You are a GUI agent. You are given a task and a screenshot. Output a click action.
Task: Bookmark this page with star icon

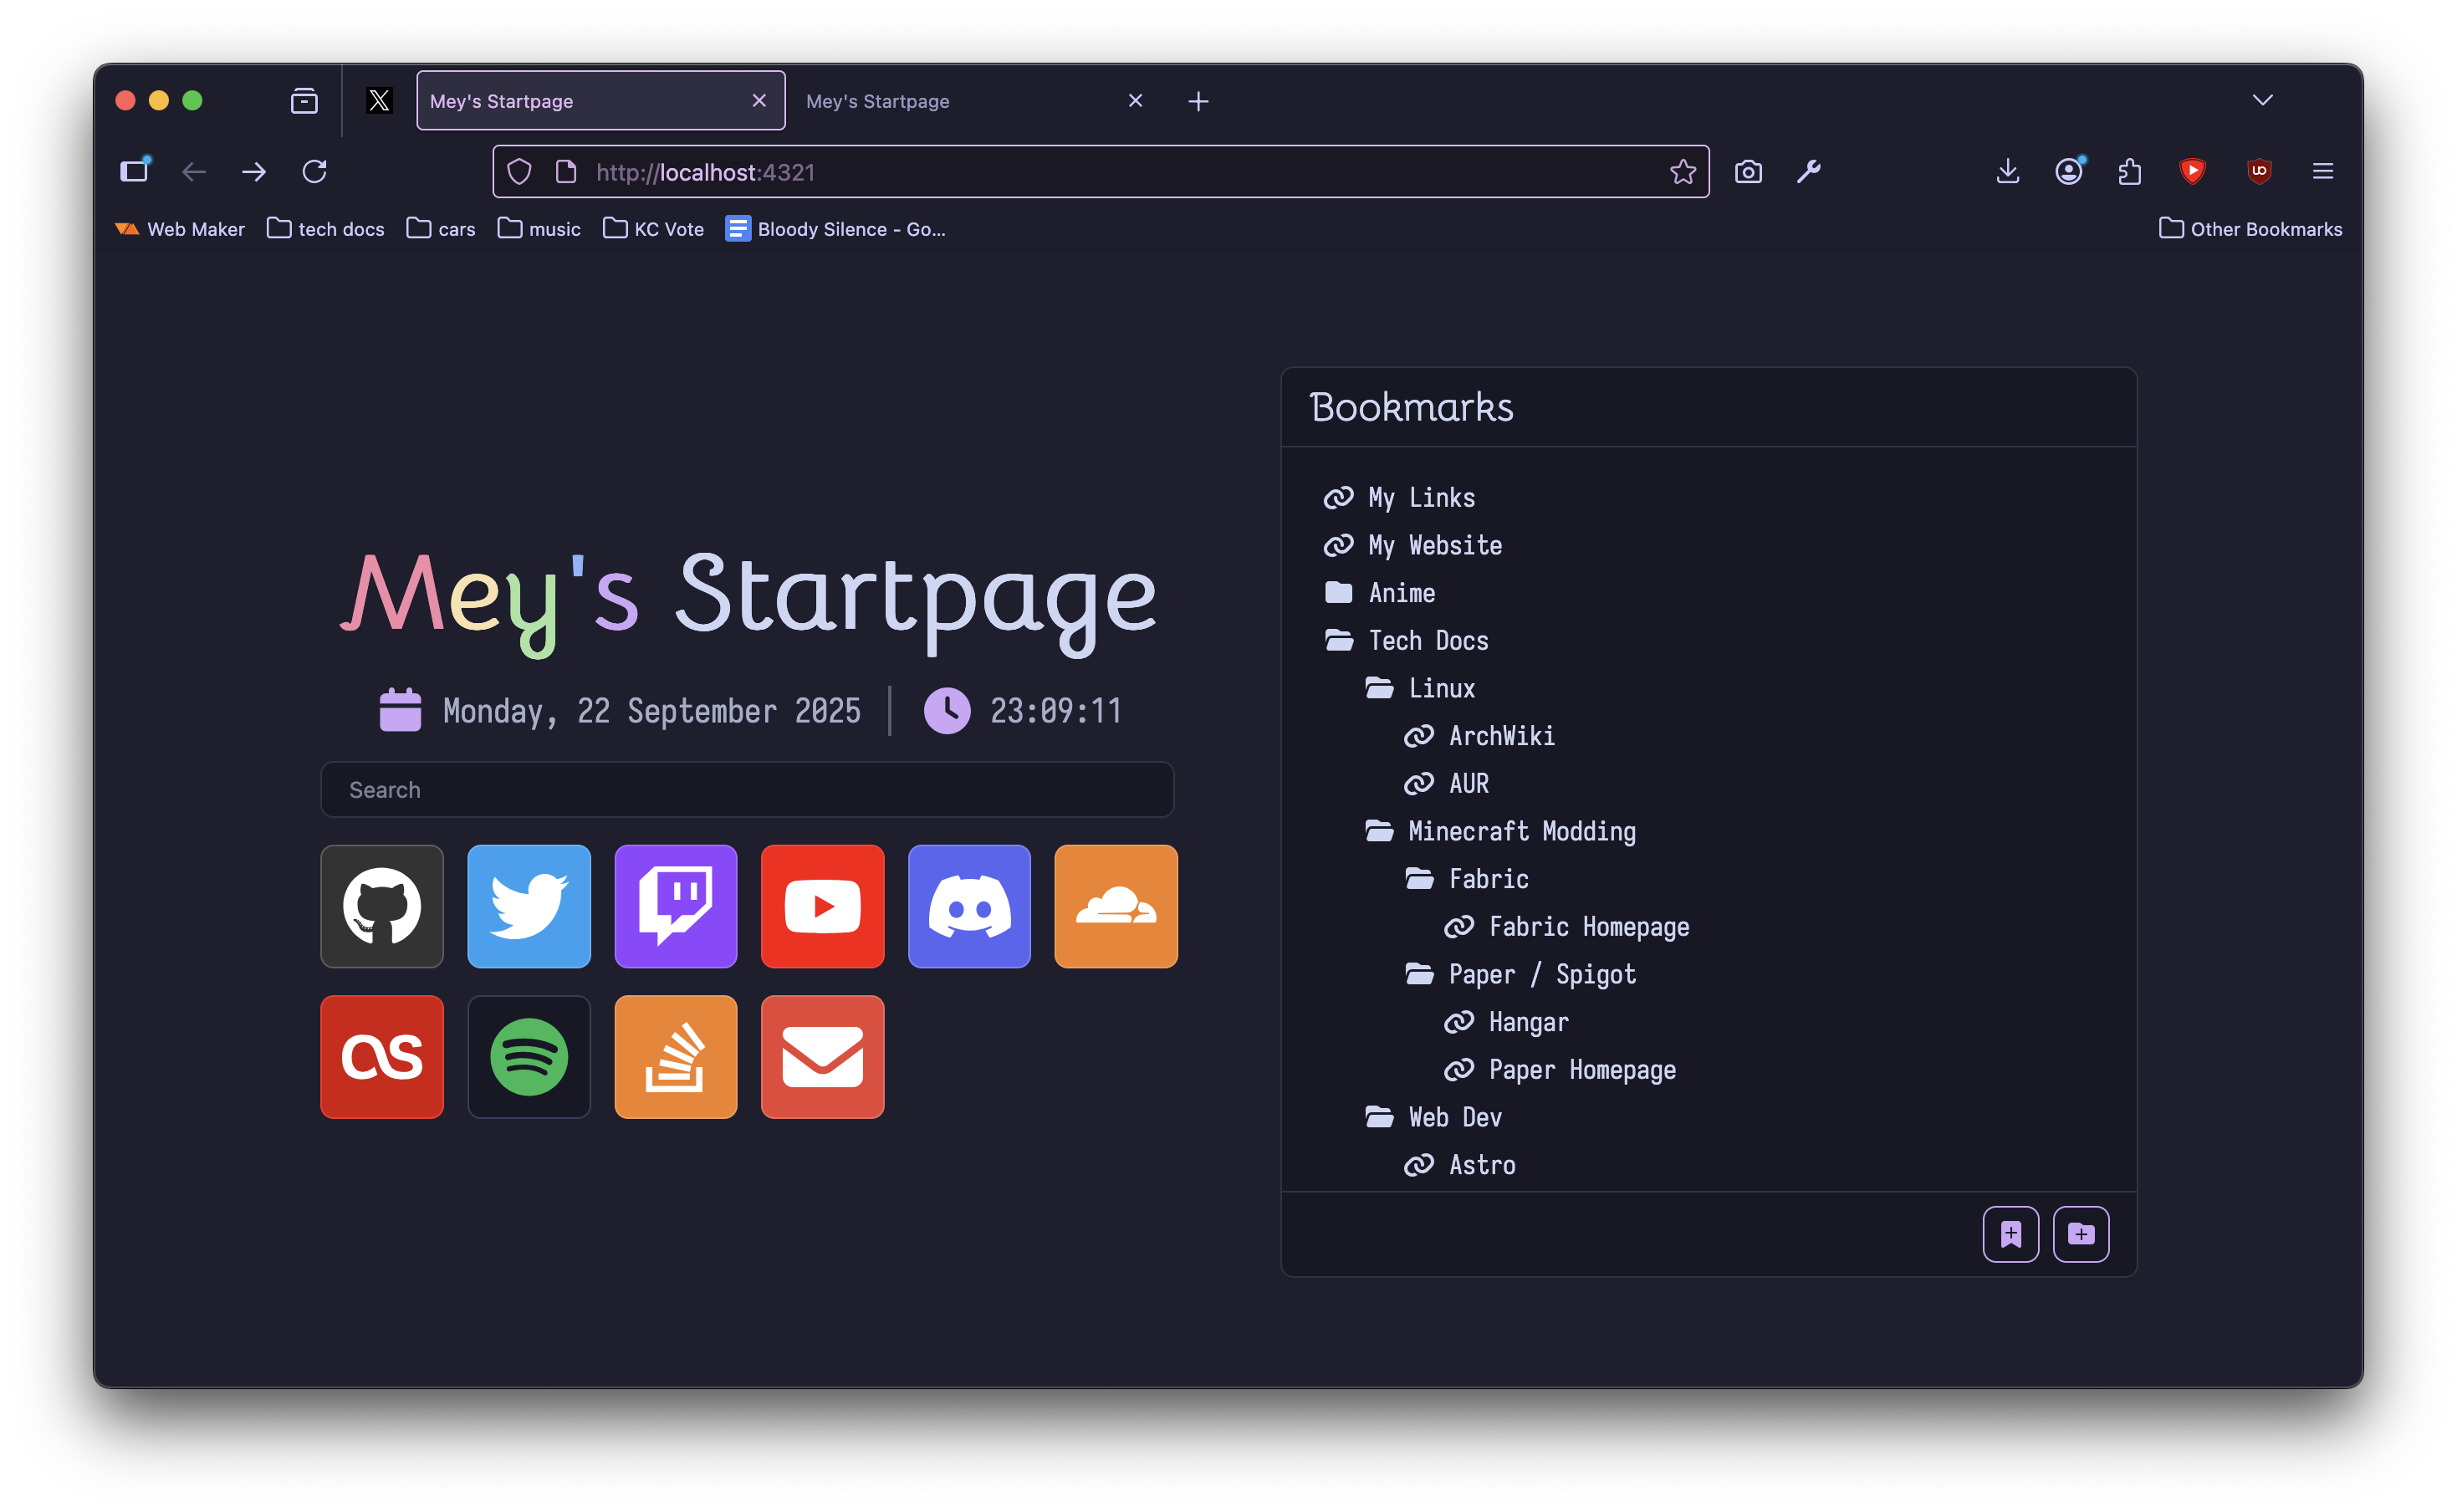(x=1682, y=172)
